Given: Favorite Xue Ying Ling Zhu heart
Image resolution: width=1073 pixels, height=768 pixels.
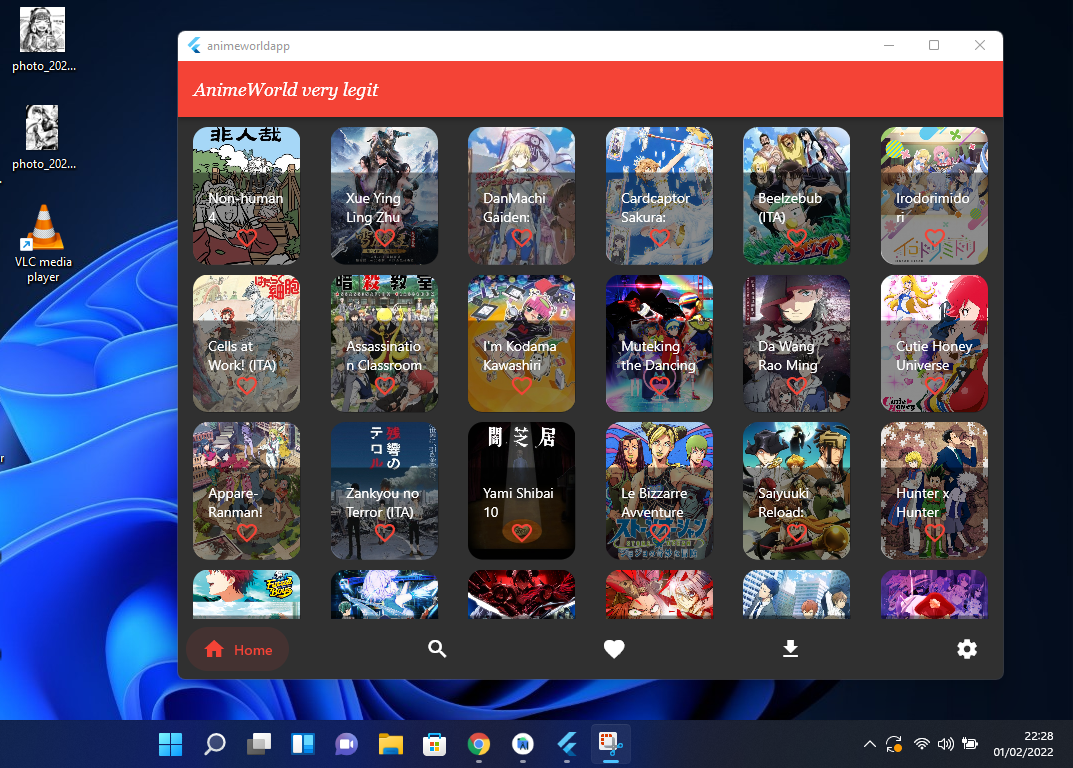Looking at the screenshot, I should (385, 238).
